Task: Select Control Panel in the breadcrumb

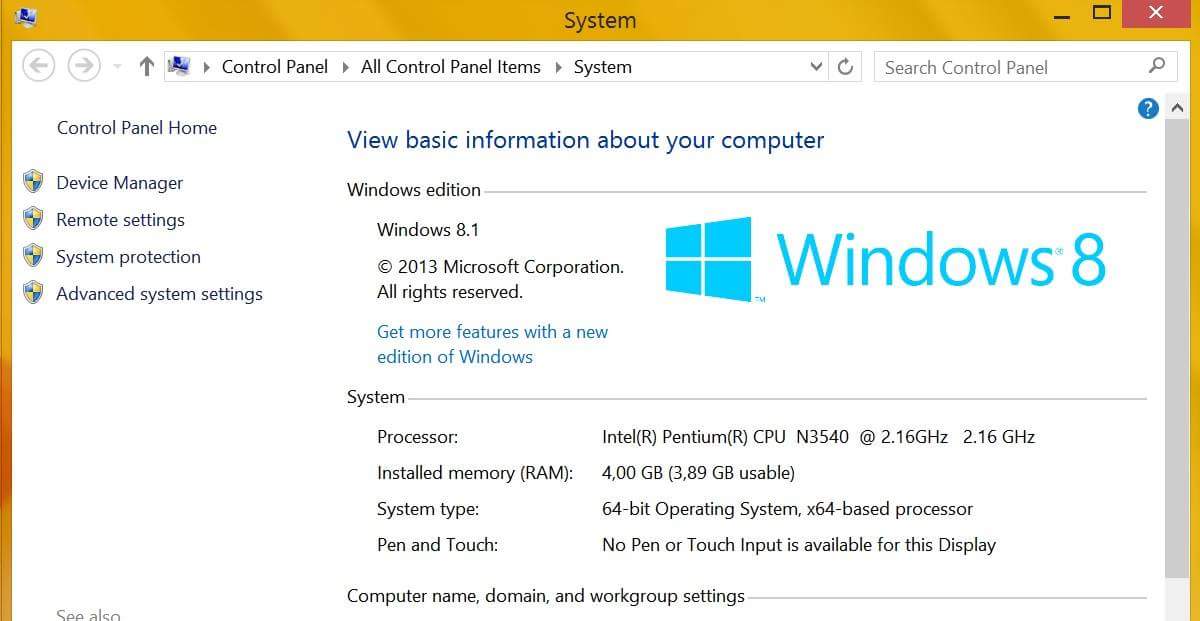Action: [274, 67]
